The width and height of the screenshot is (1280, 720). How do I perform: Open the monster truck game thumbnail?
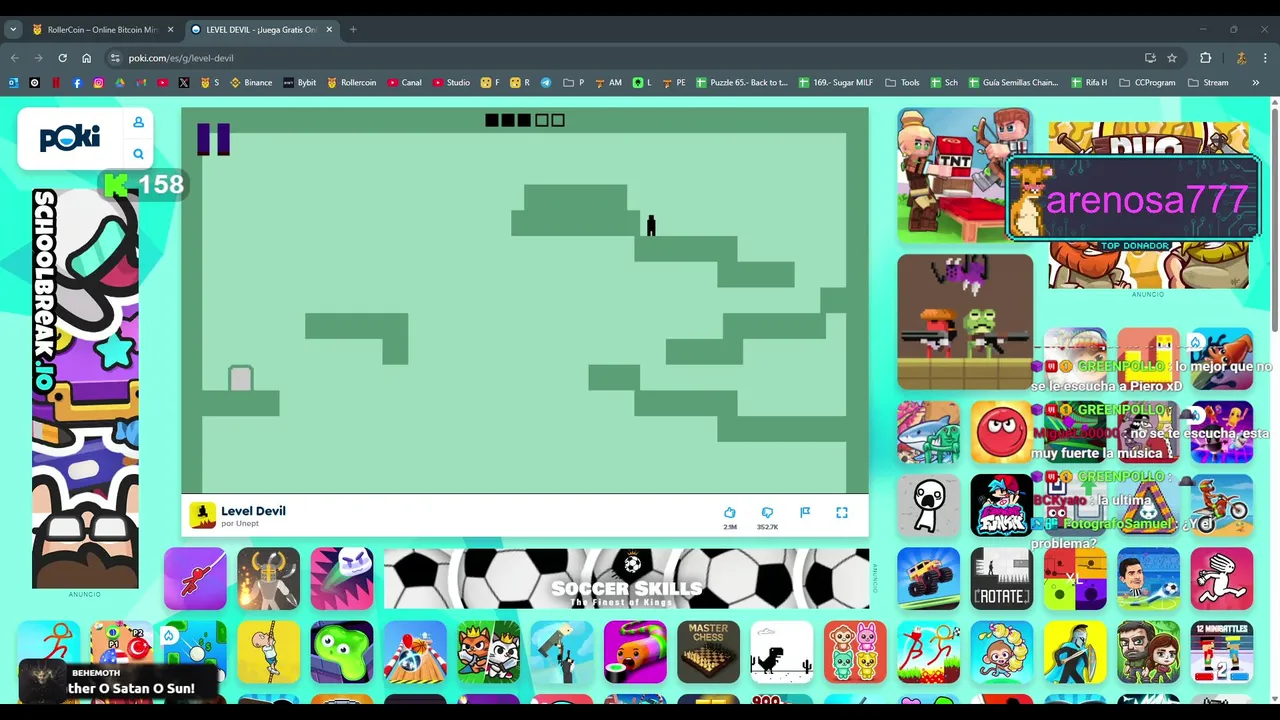[x=928, y=578]
